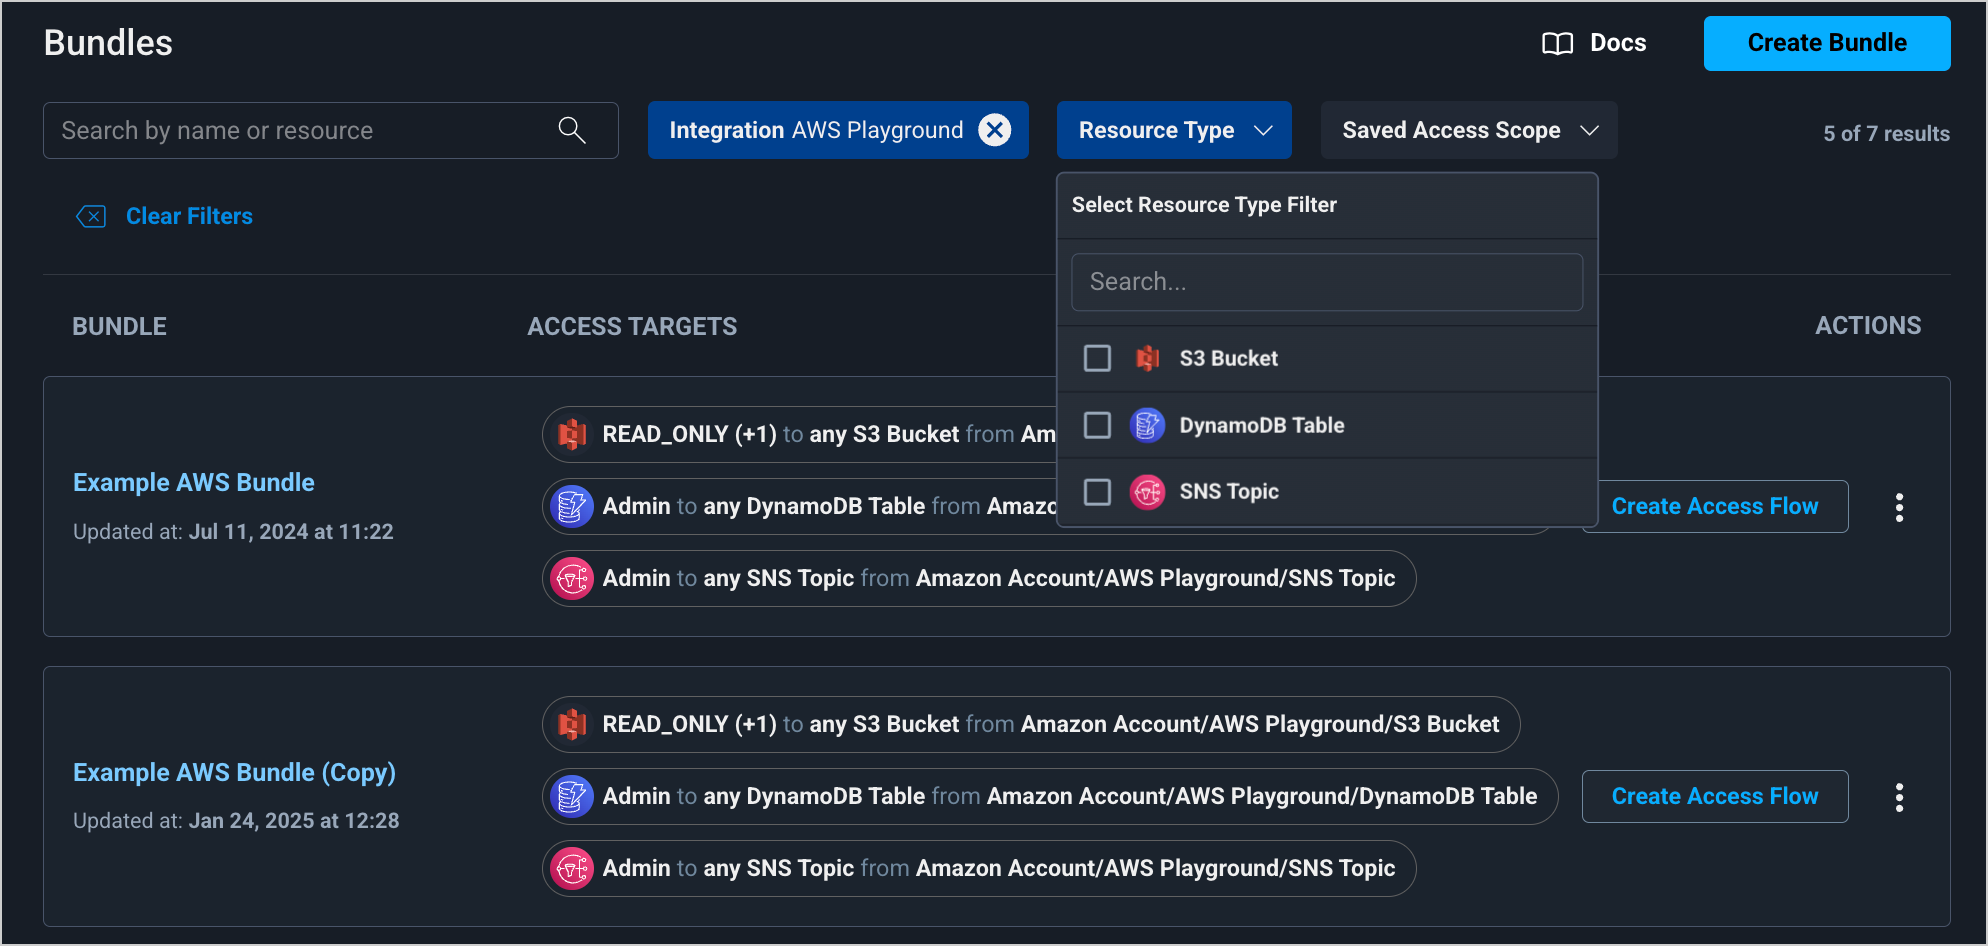Enable the DynamoDB Table filter checkbox

[1097, 425]
